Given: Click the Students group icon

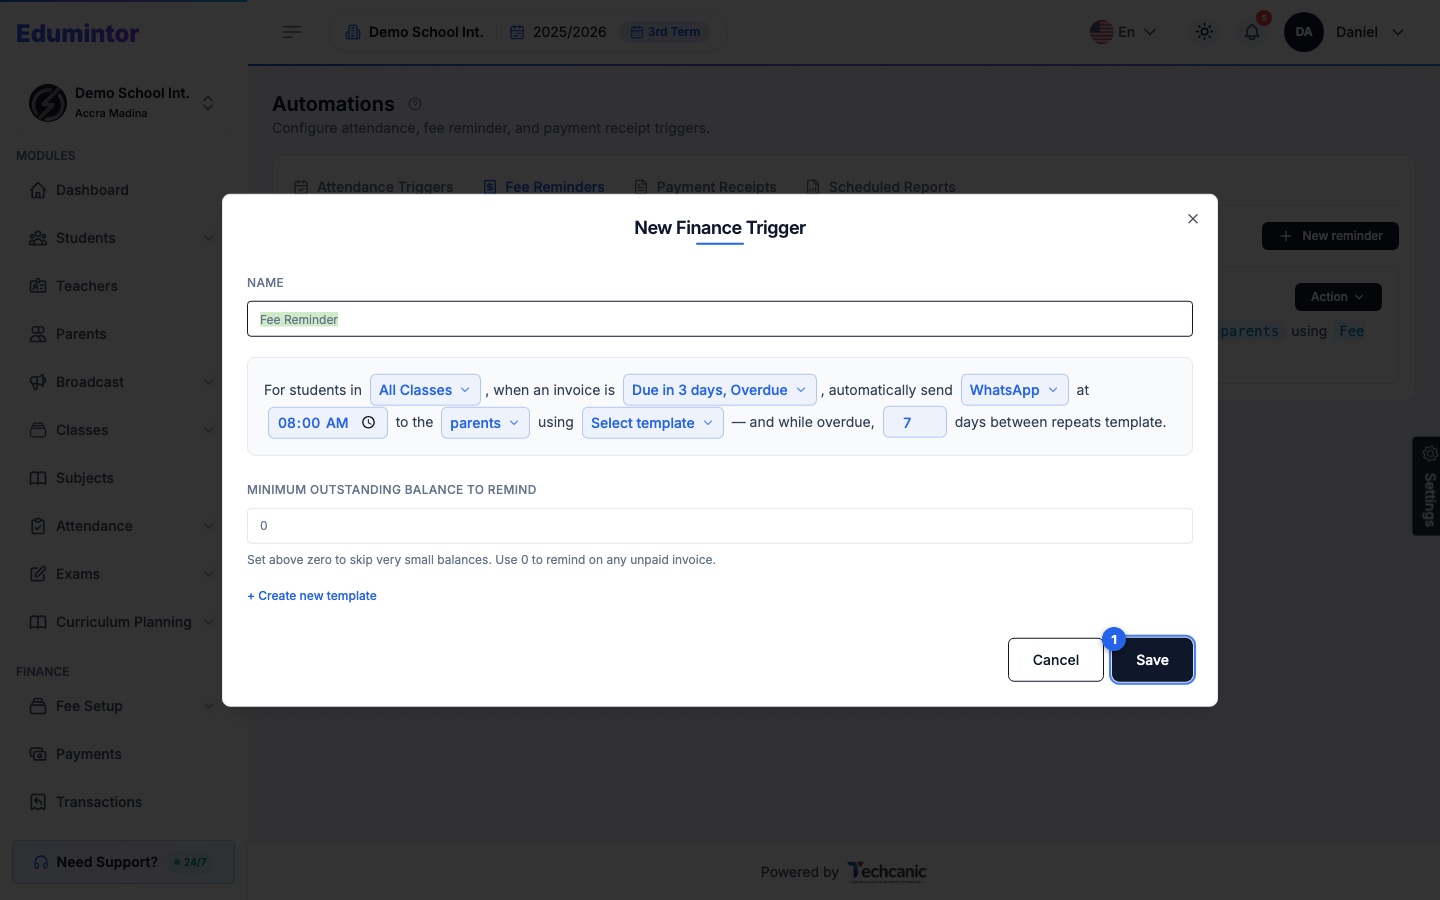Looking at the screenshot, I should (x=38, y=238).
